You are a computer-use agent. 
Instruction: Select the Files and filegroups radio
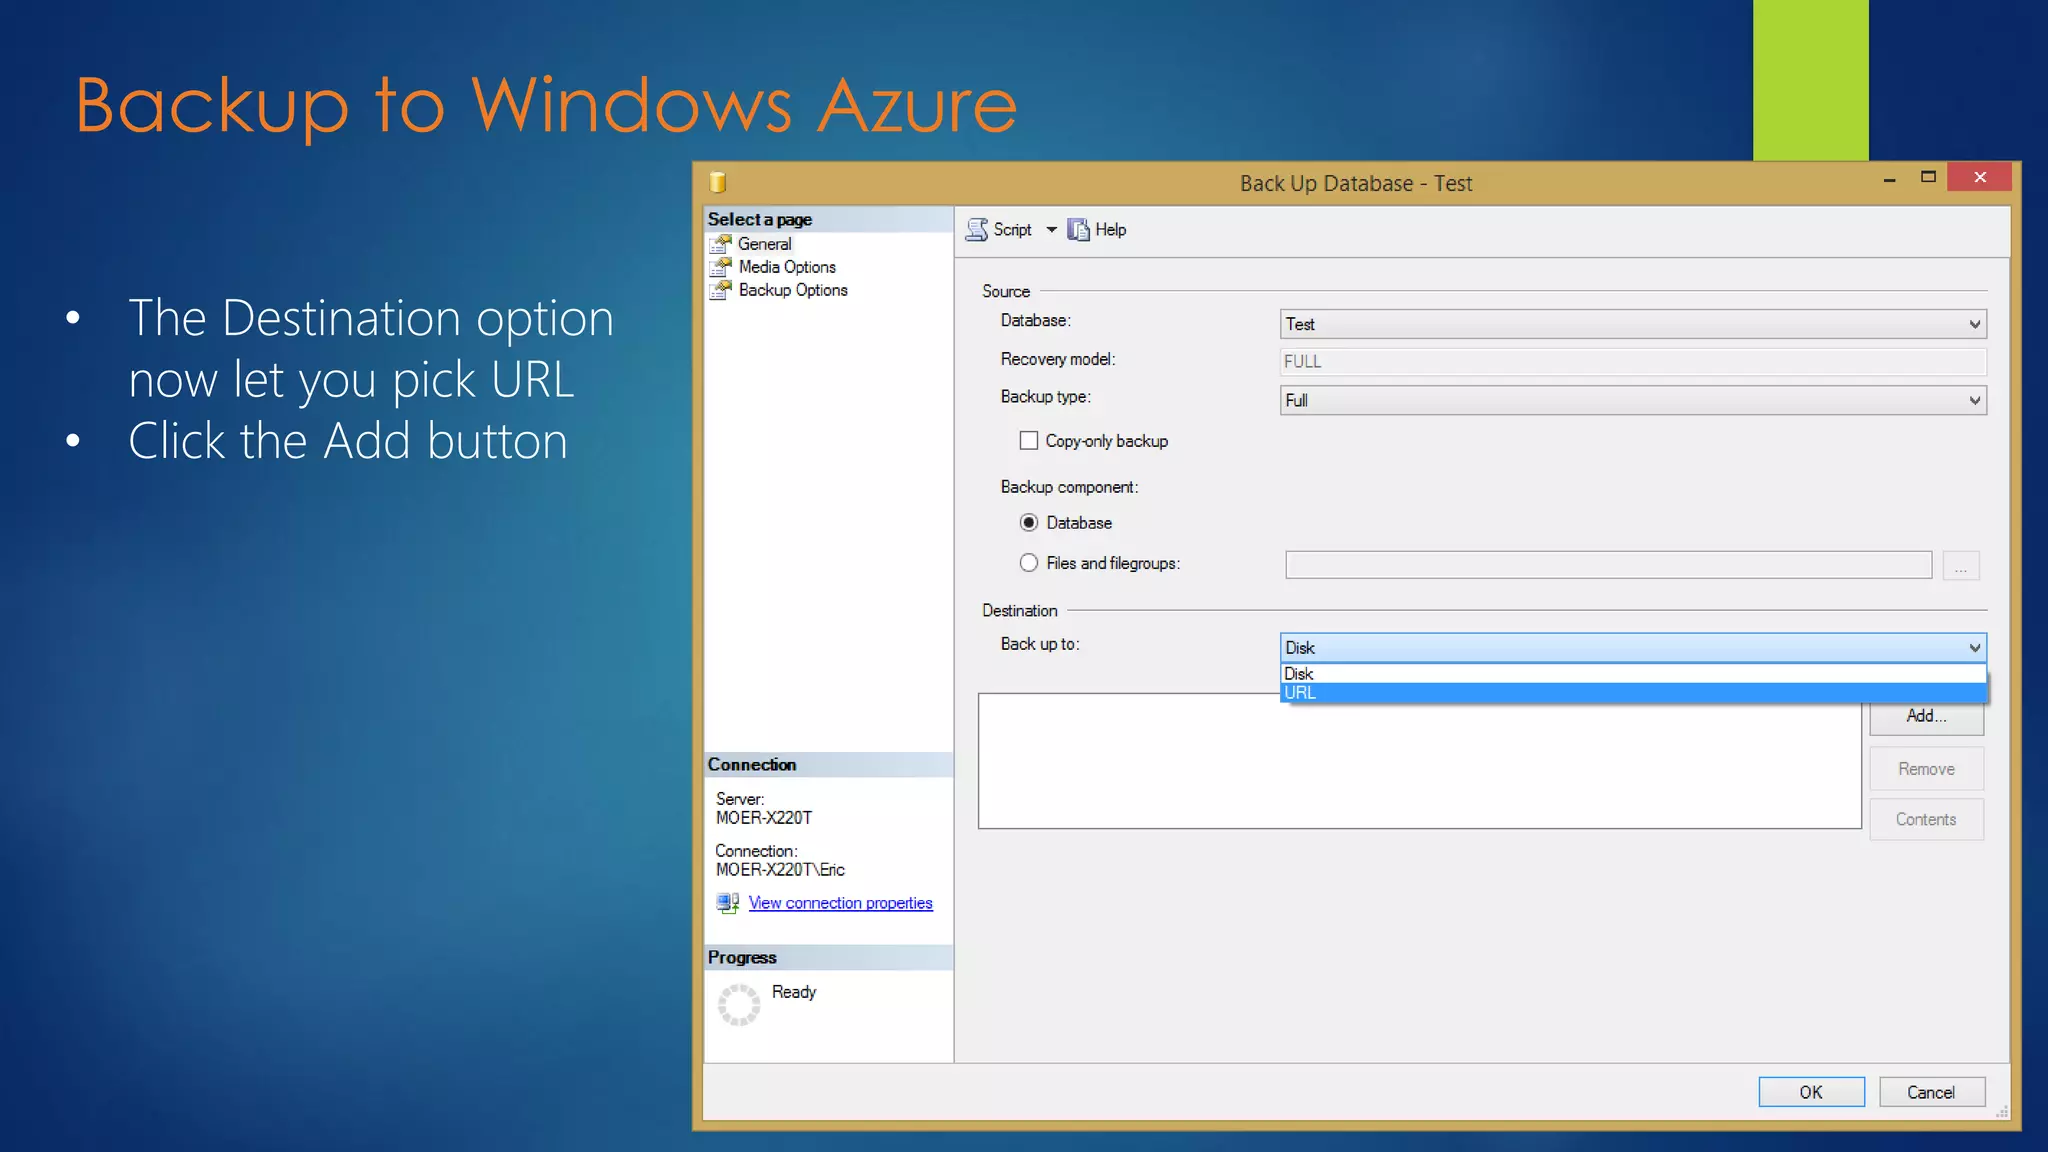(1028, 563)
